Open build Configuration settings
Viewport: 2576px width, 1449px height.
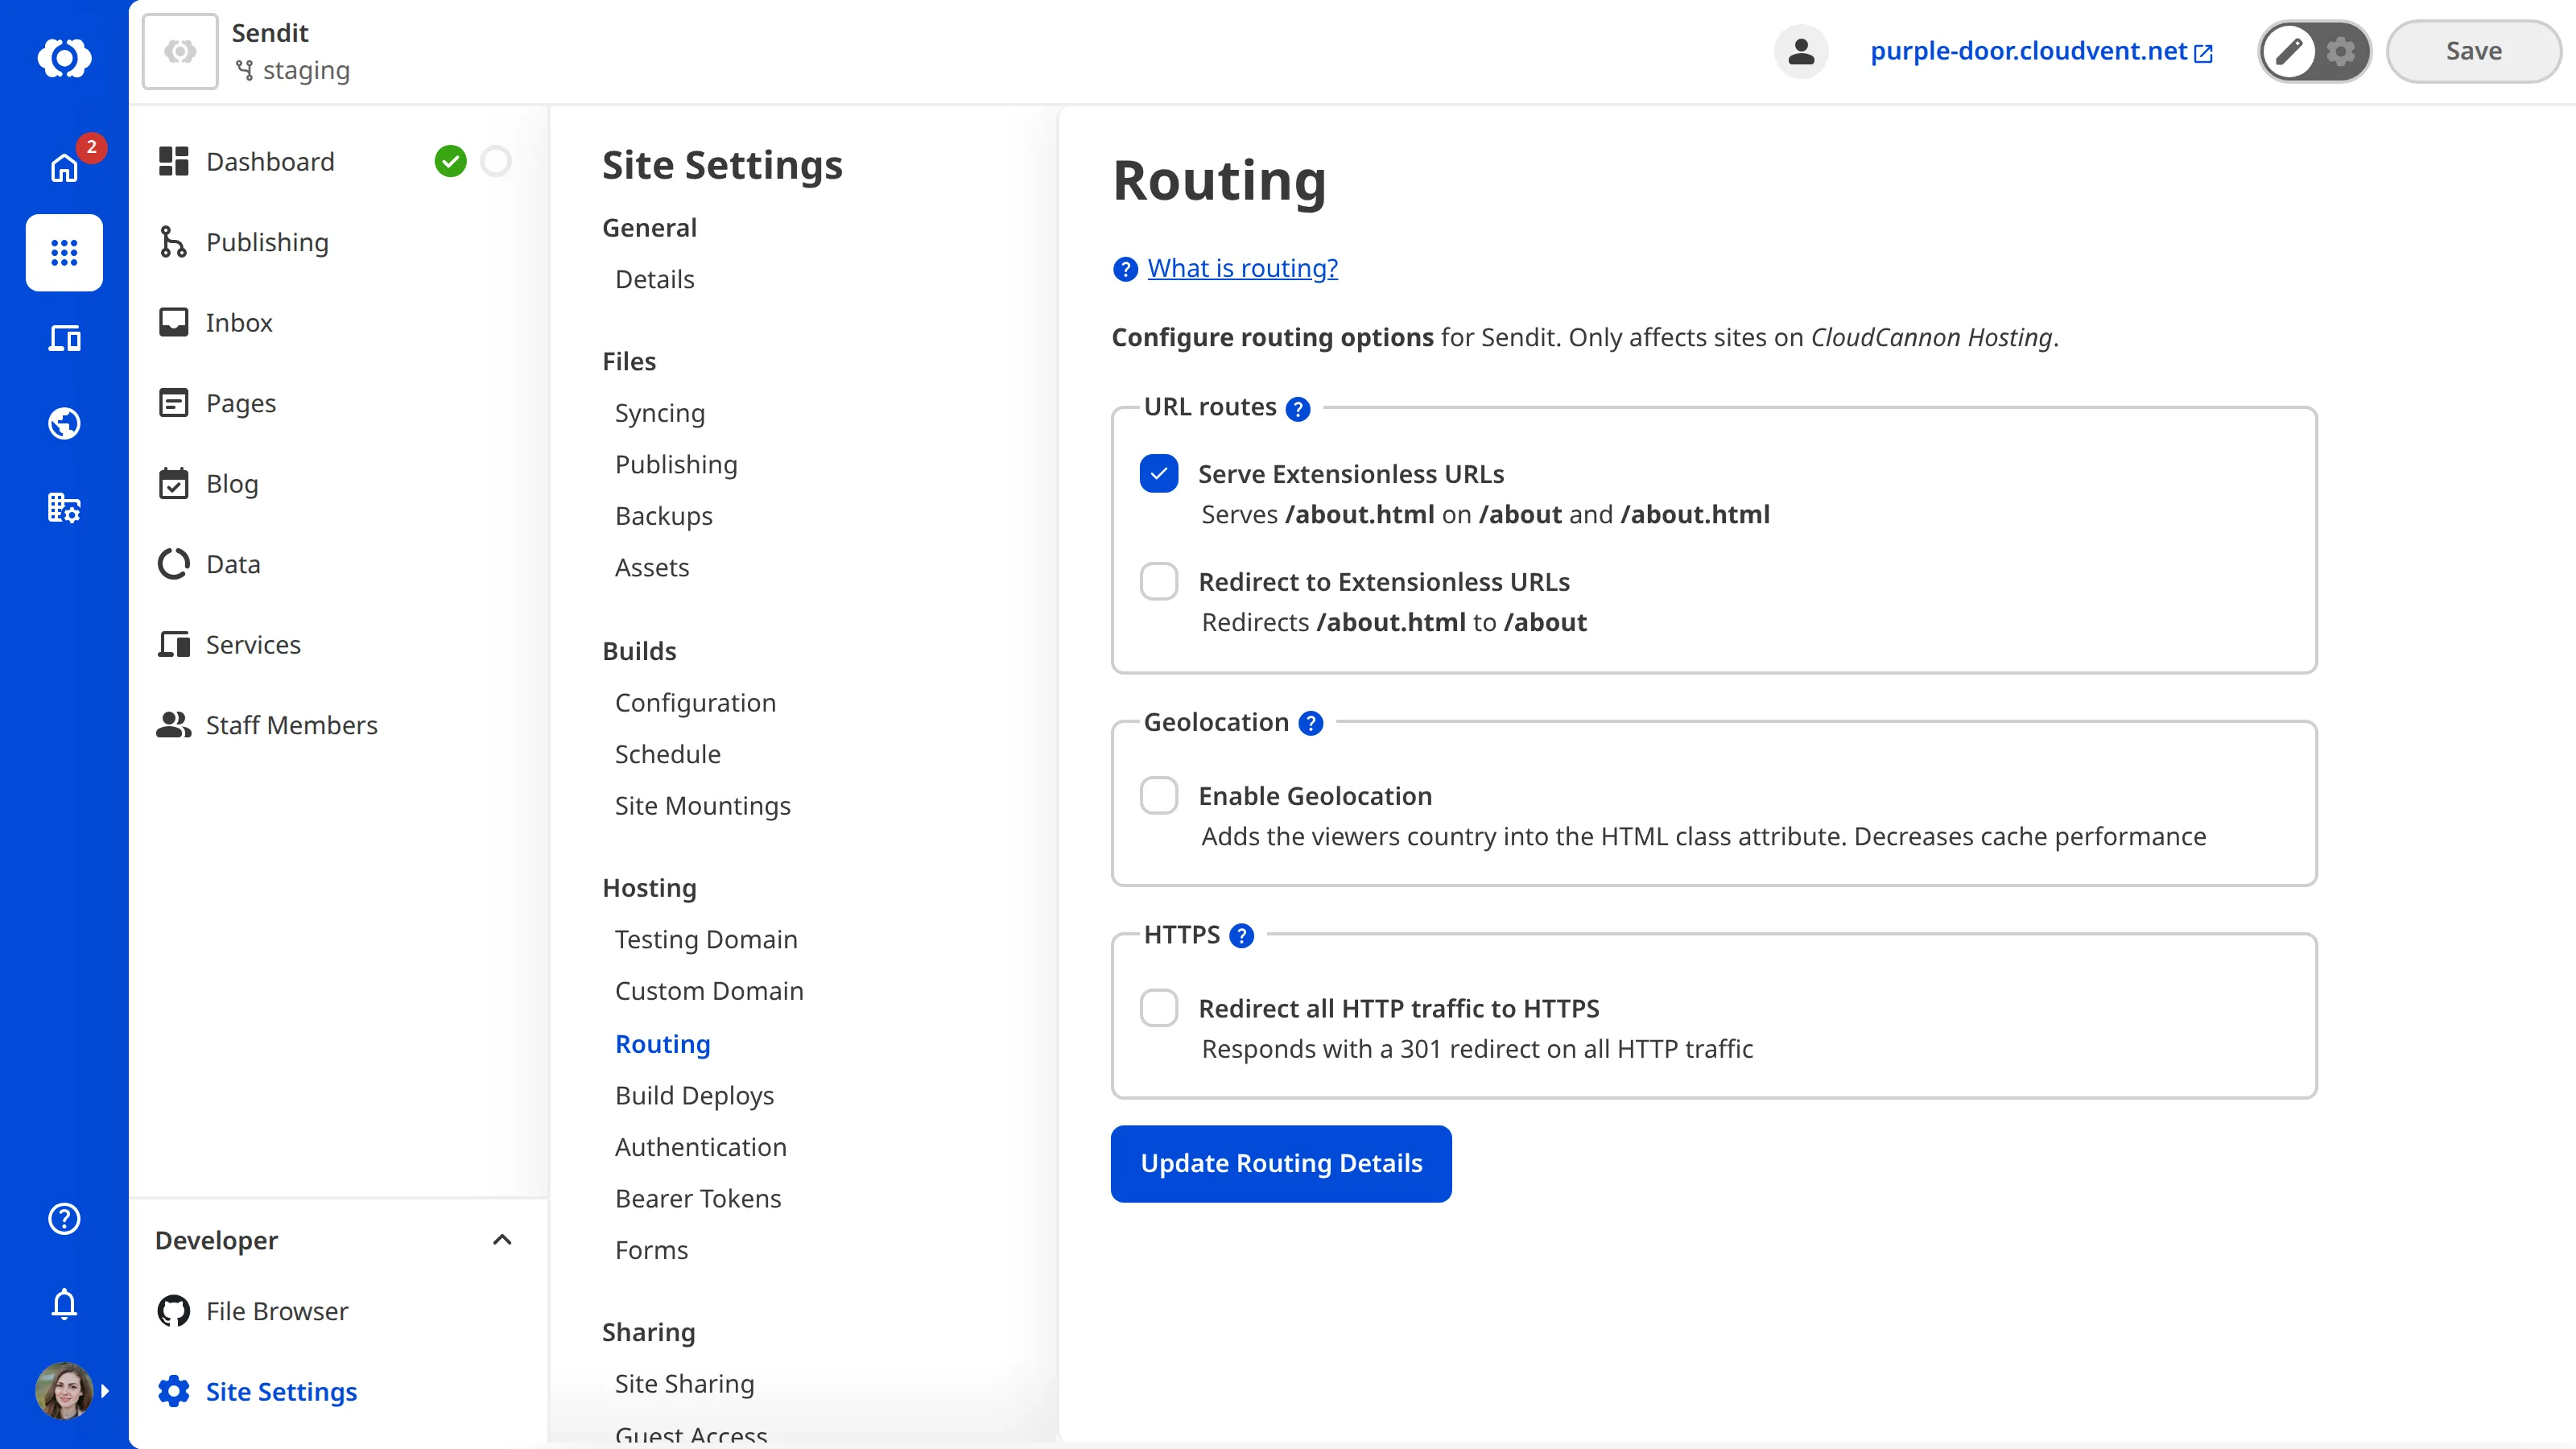click(x=695, y=702)
